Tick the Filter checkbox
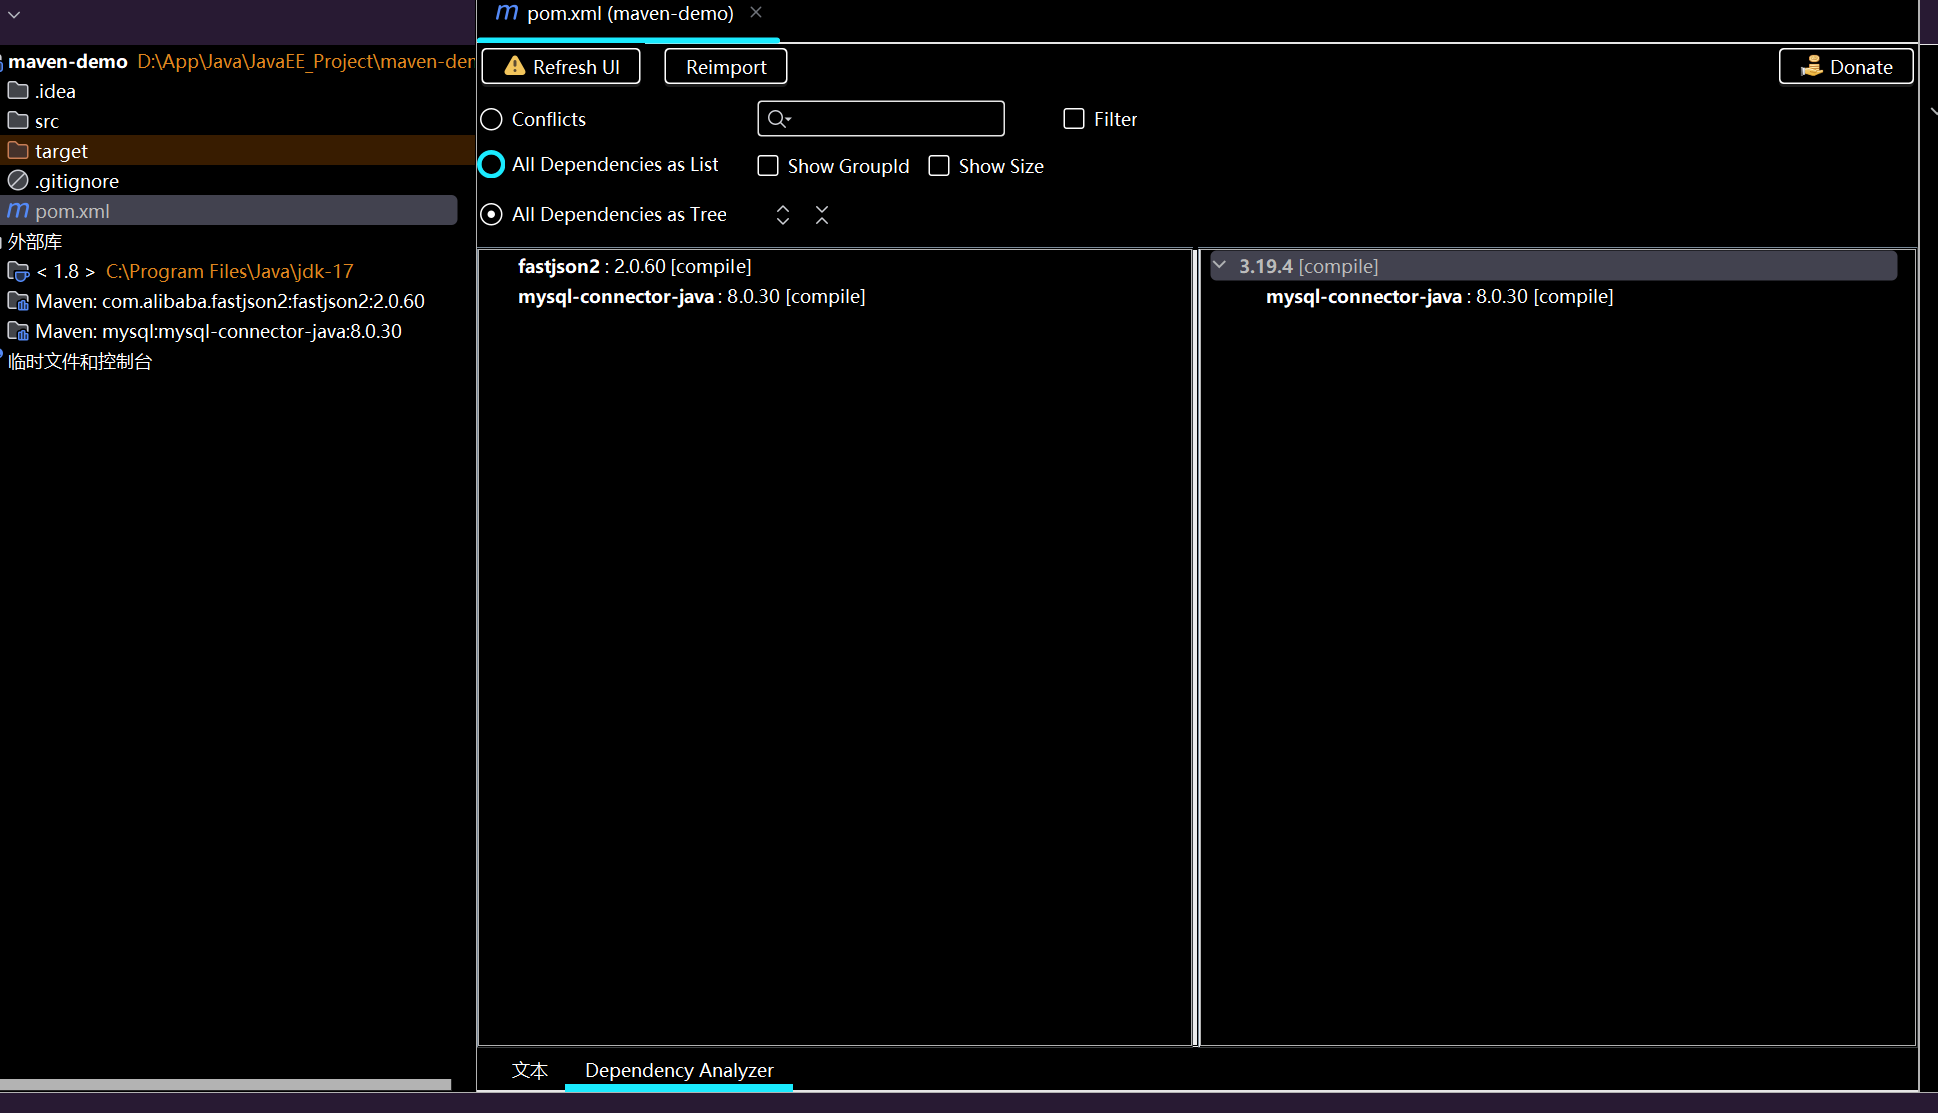Image resolution: width=1938 pixels, height=1113 pixels. coord(1074,119)
